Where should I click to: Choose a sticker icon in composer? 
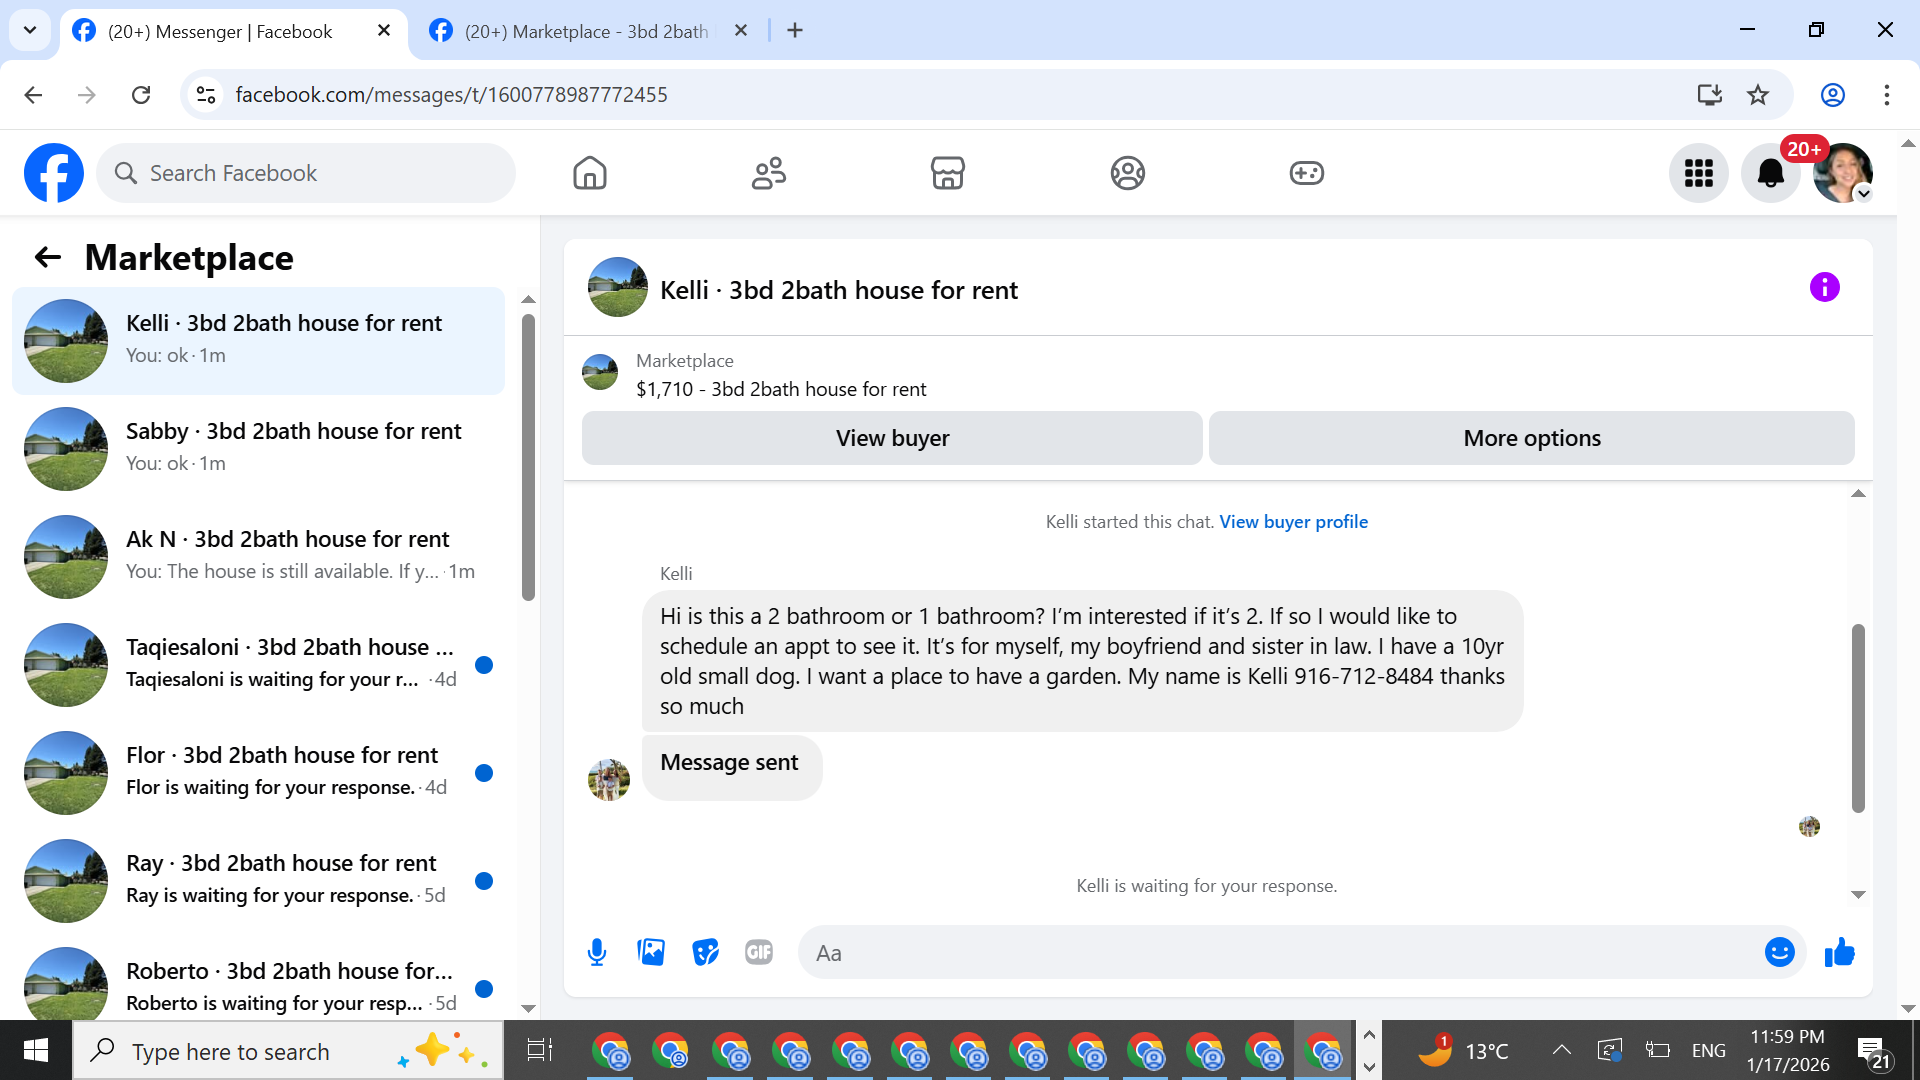pyautogui.click(x=705, y=952)
